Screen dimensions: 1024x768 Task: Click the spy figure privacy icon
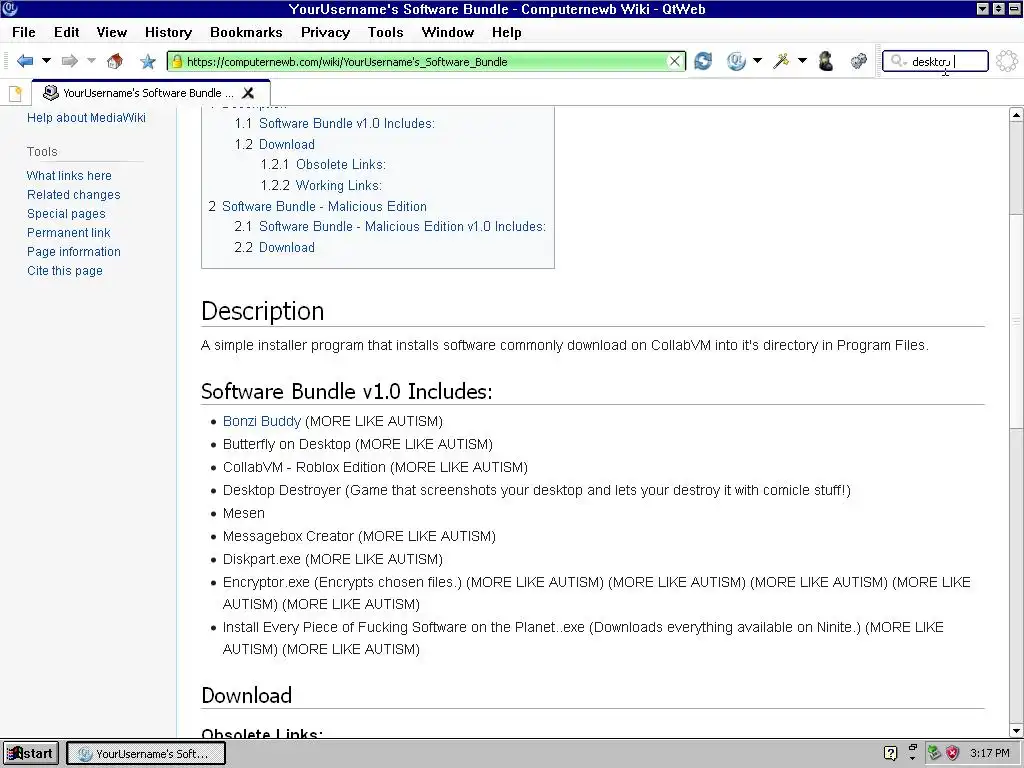[826, 61]
